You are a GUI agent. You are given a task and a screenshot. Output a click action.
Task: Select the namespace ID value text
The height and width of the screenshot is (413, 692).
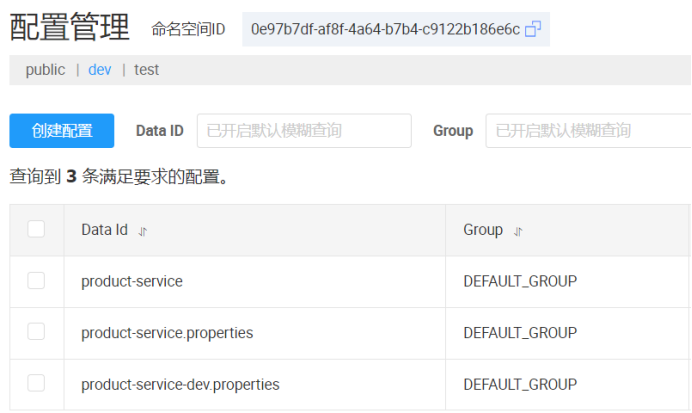(385, 29)
